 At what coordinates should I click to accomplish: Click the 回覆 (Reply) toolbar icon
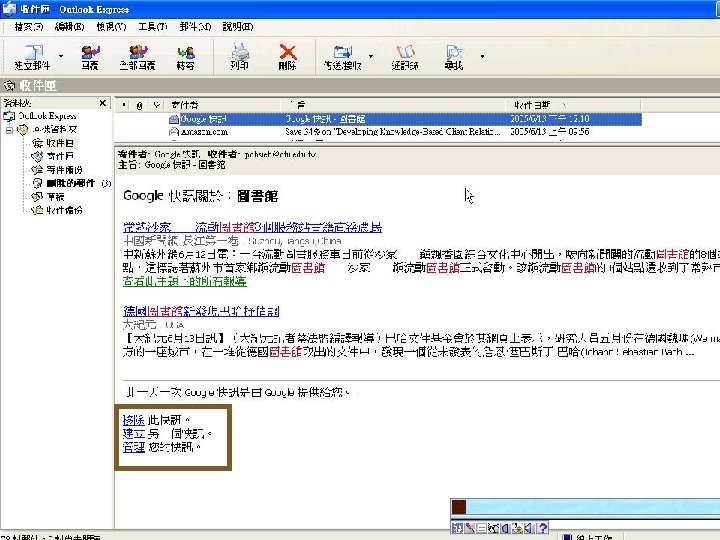click(x=90, y=52)
